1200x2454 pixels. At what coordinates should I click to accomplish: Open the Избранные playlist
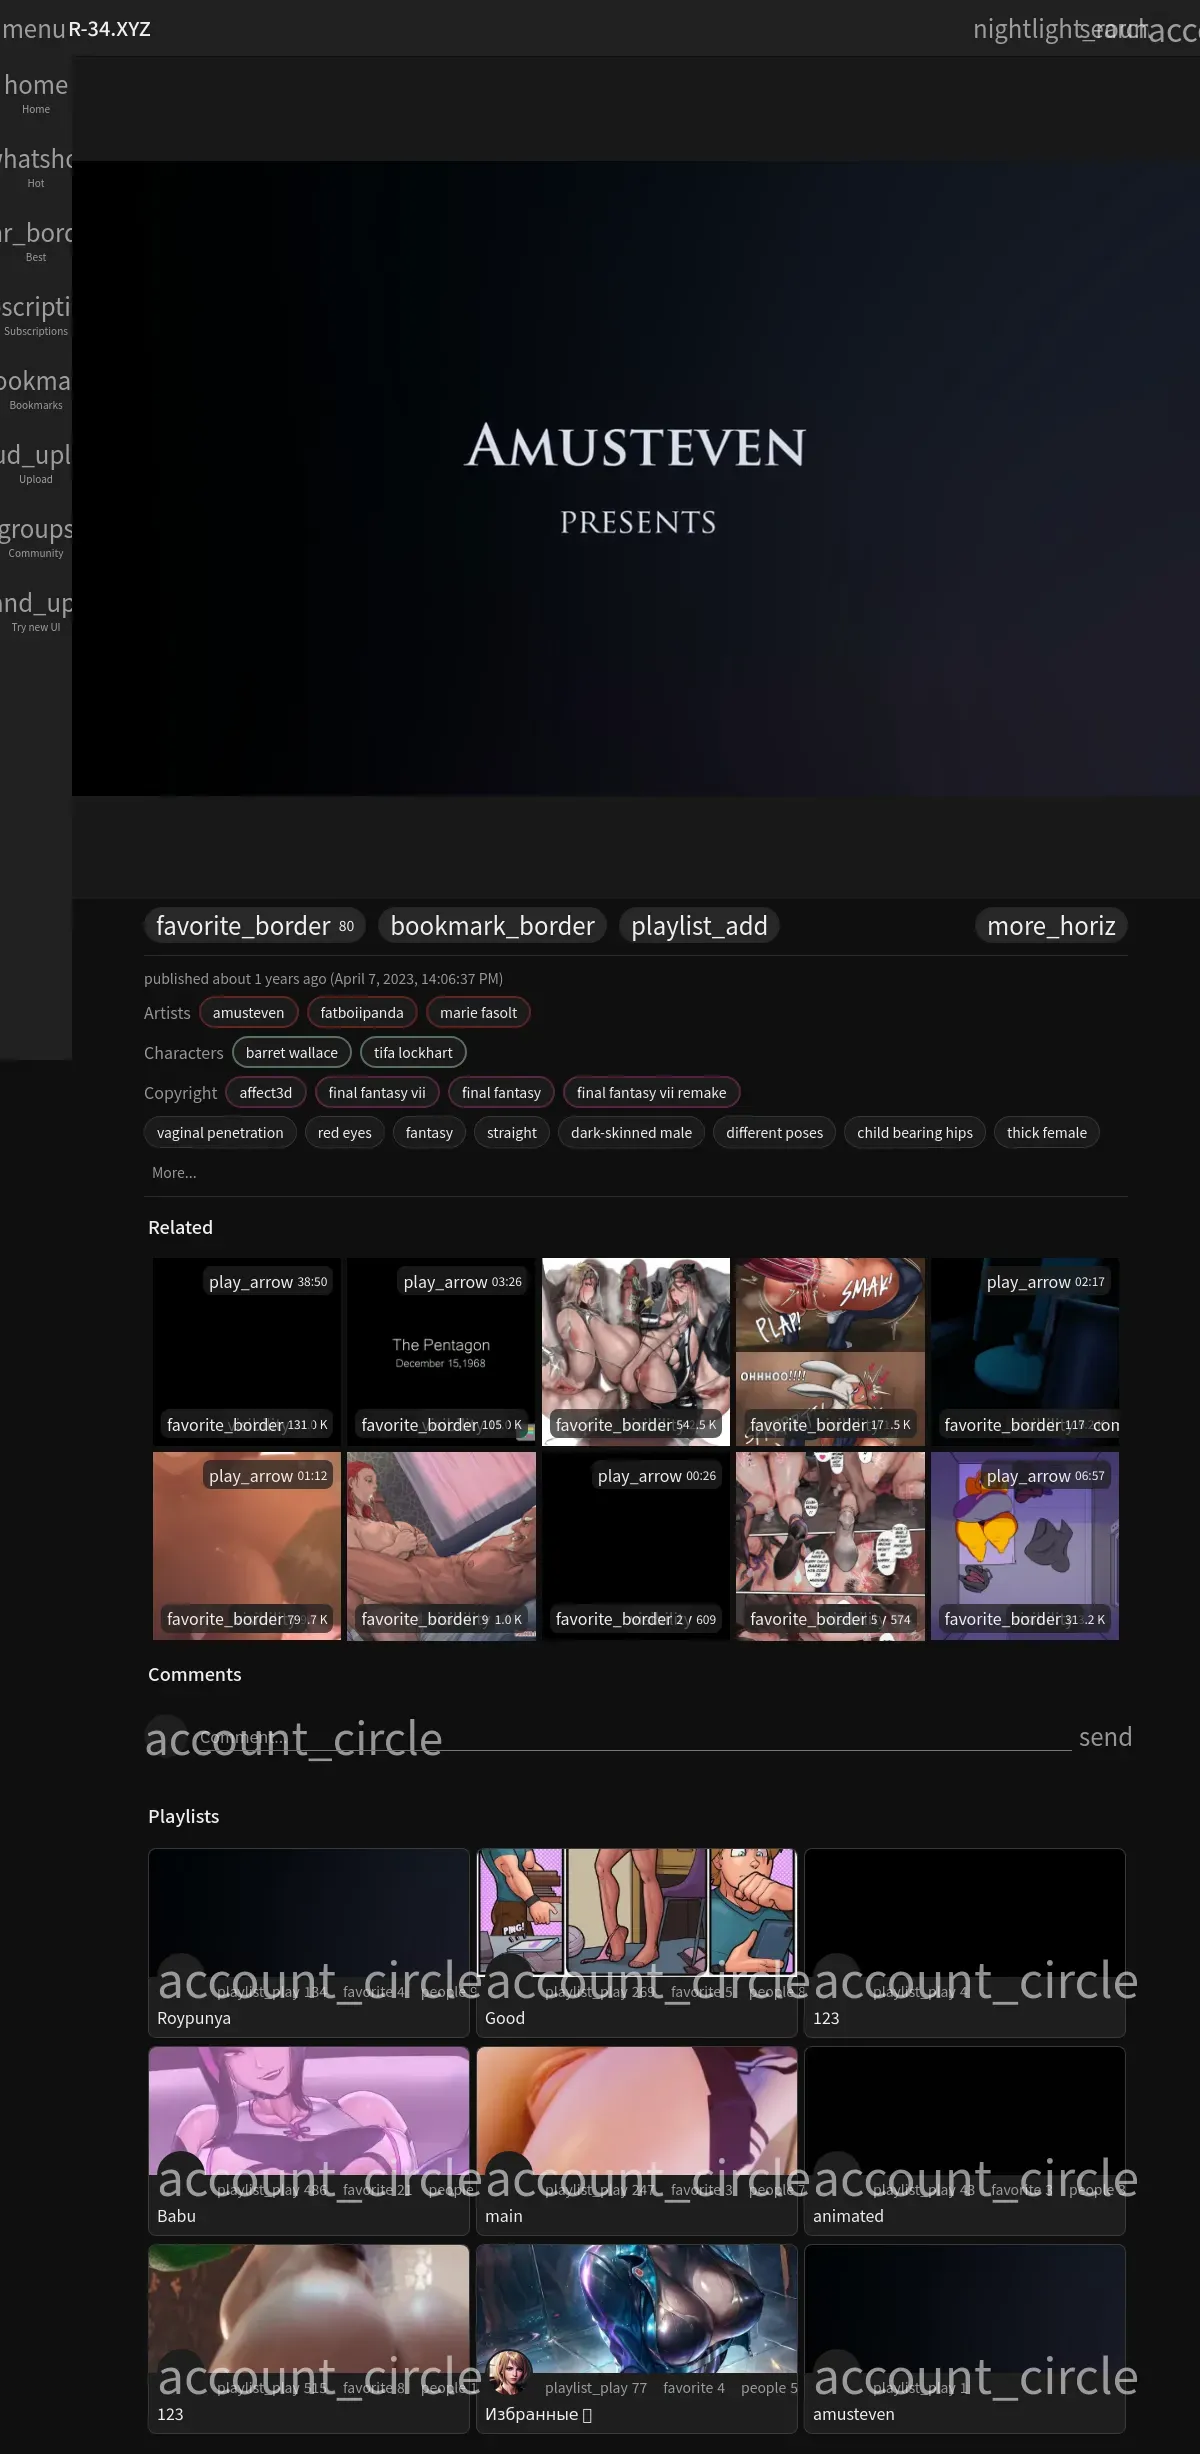click(637, 2339)
